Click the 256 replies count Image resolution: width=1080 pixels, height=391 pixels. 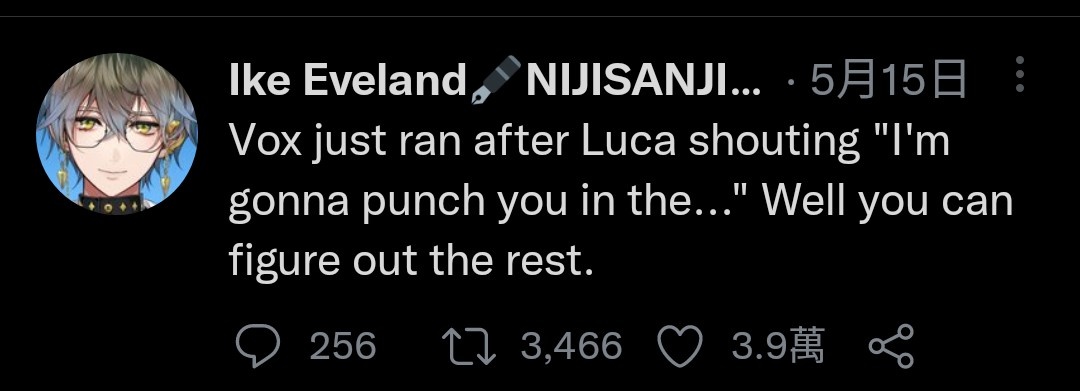tap(343, 346)
